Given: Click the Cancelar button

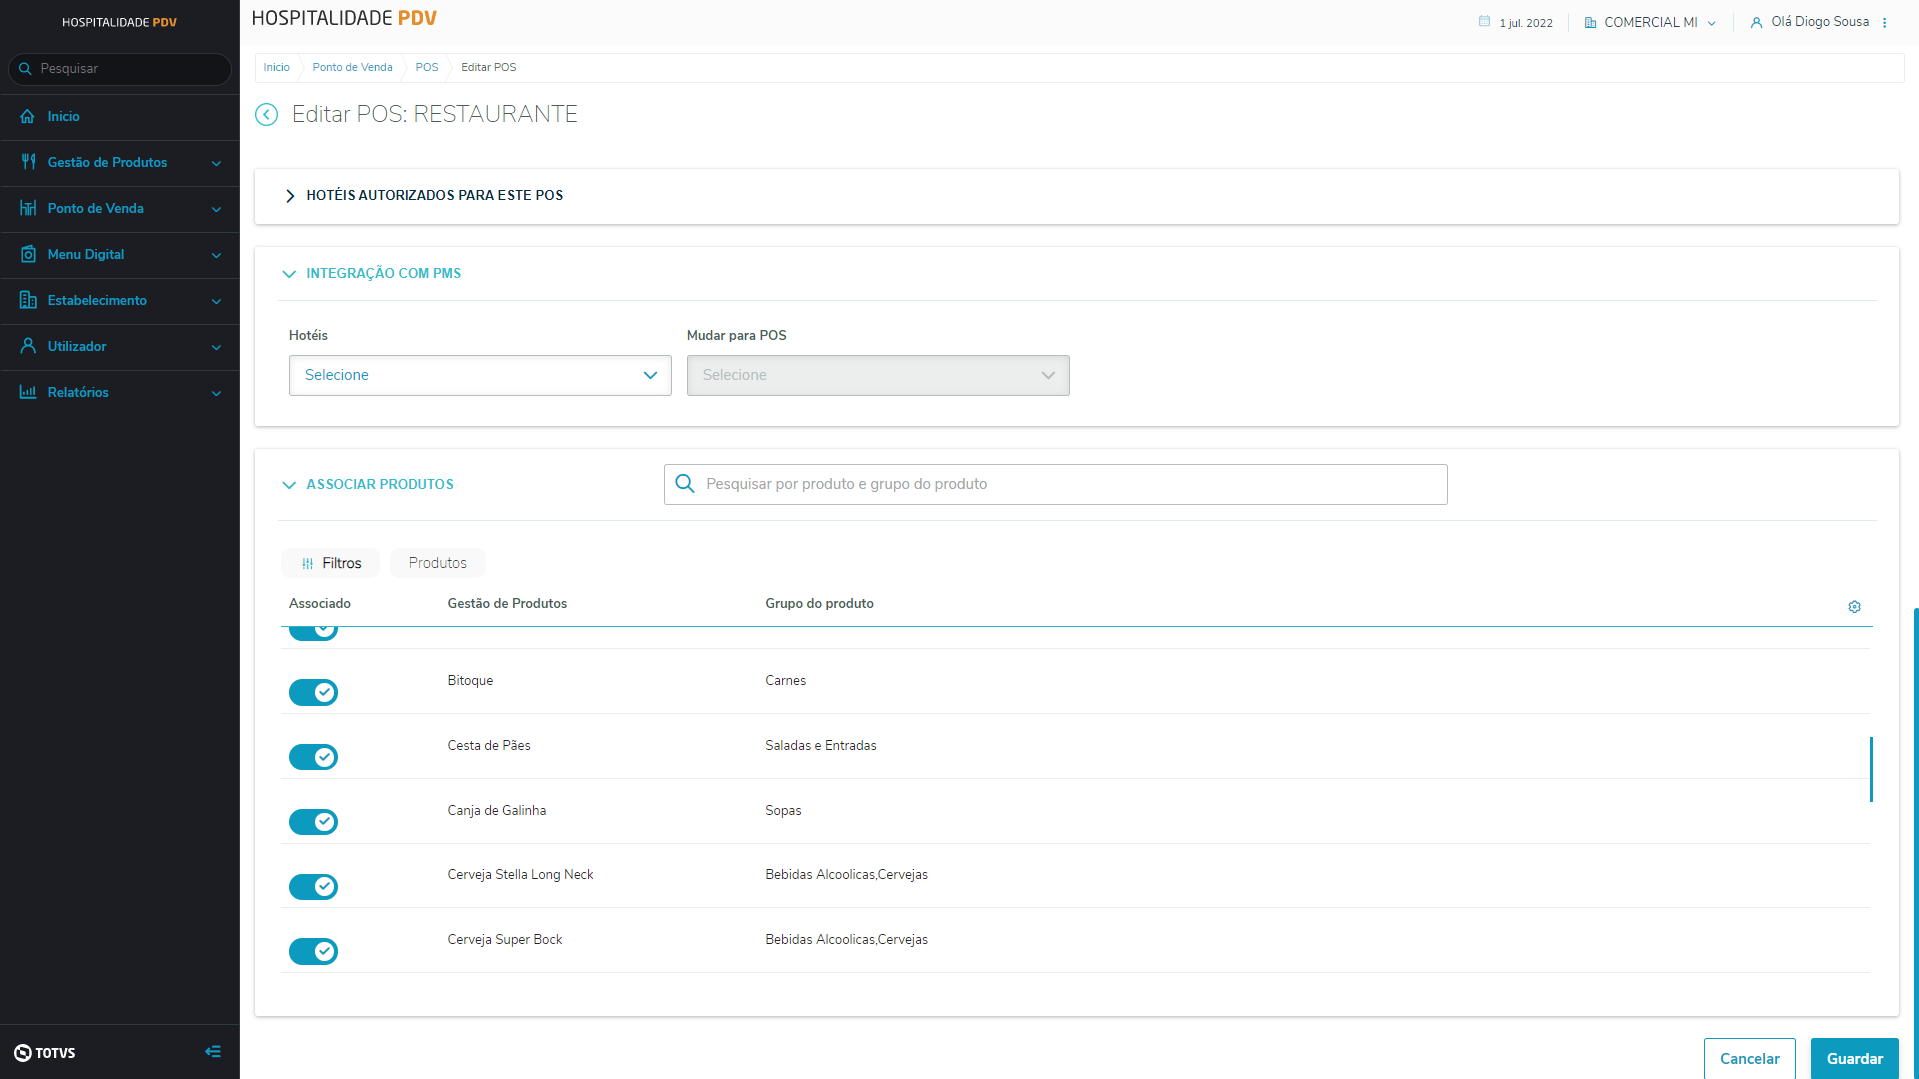Looking at the screenshot, I should [x=1749, y=1058].
